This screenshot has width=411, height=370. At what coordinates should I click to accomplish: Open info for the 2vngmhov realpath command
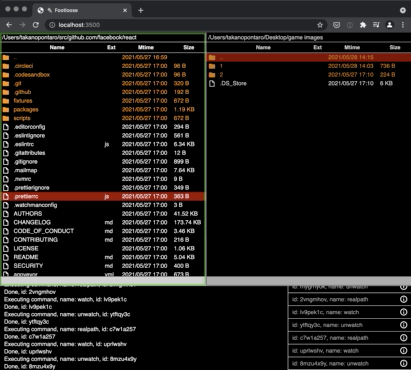[x=403, y=299]
